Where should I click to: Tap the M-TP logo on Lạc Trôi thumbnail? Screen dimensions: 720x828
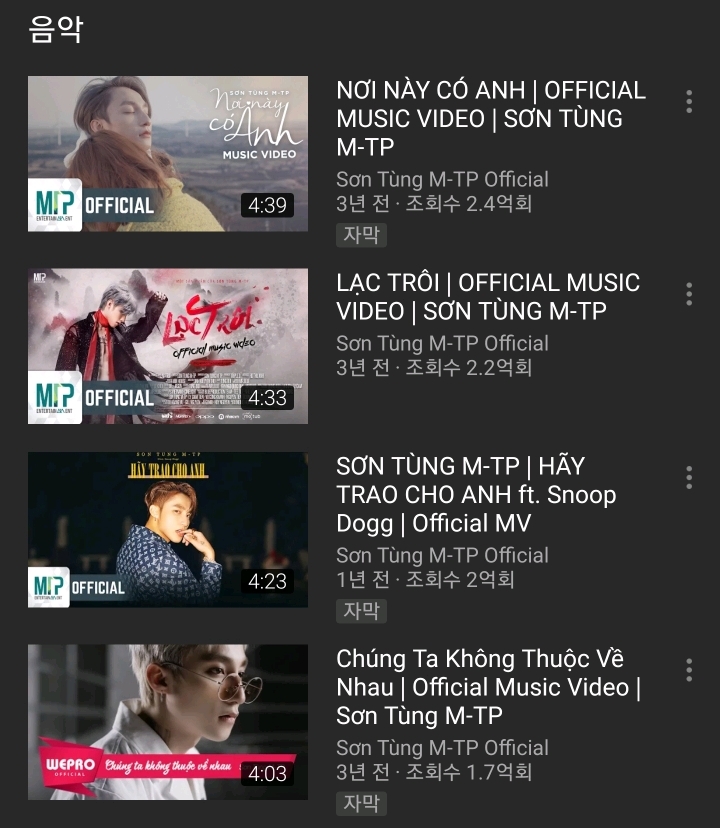(x=55, y=397)
